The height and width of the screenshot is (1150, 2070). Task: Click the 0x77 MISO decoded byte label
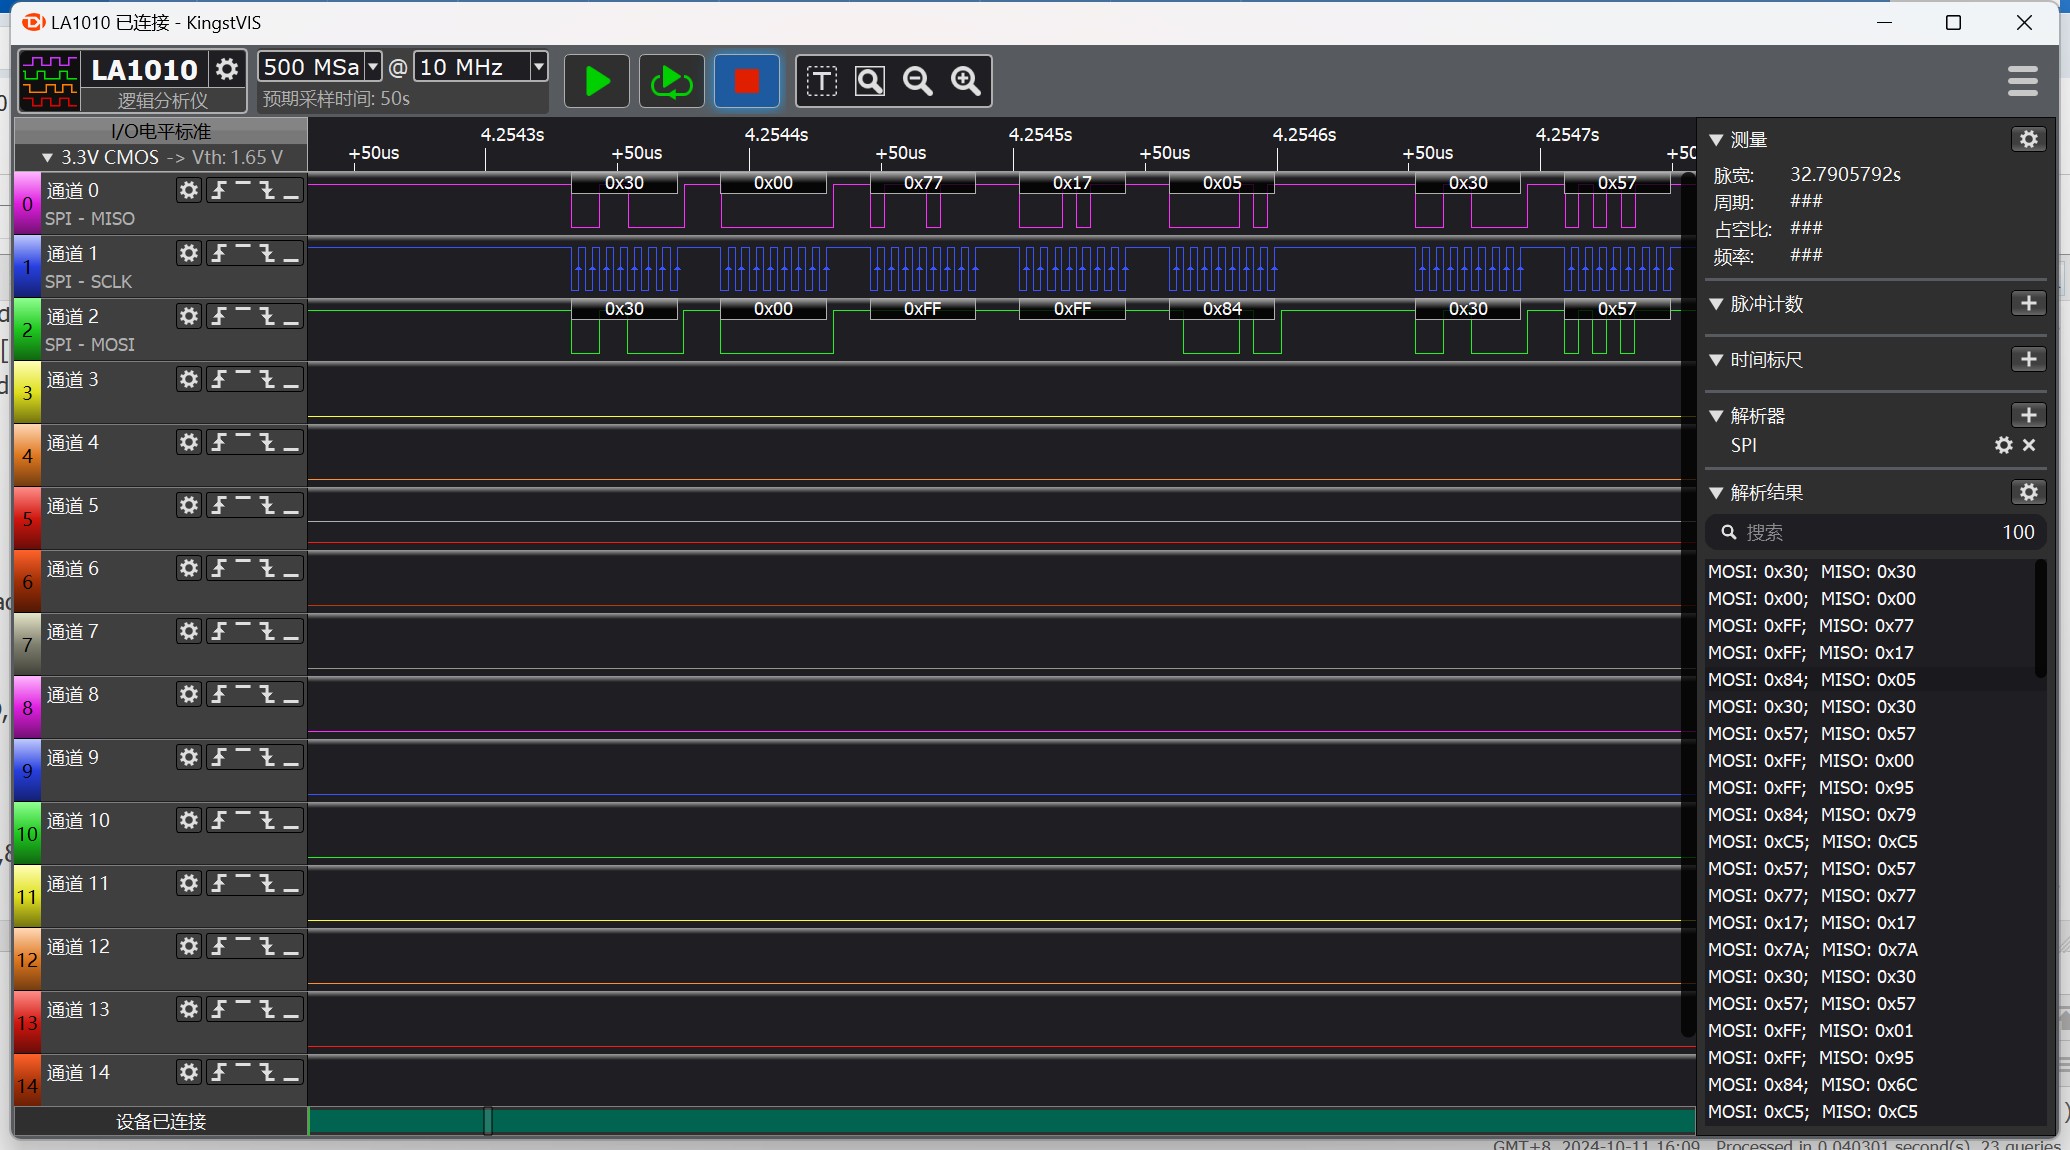click(923, 183)
